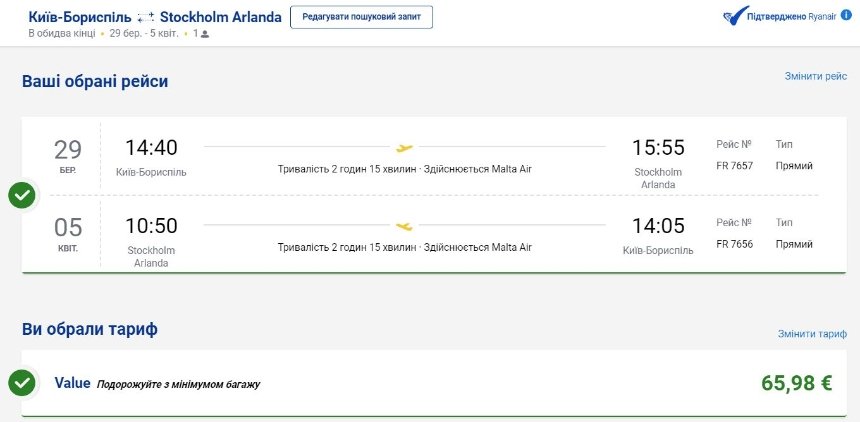Select the 65,98 € fare price

click(796, 383)
